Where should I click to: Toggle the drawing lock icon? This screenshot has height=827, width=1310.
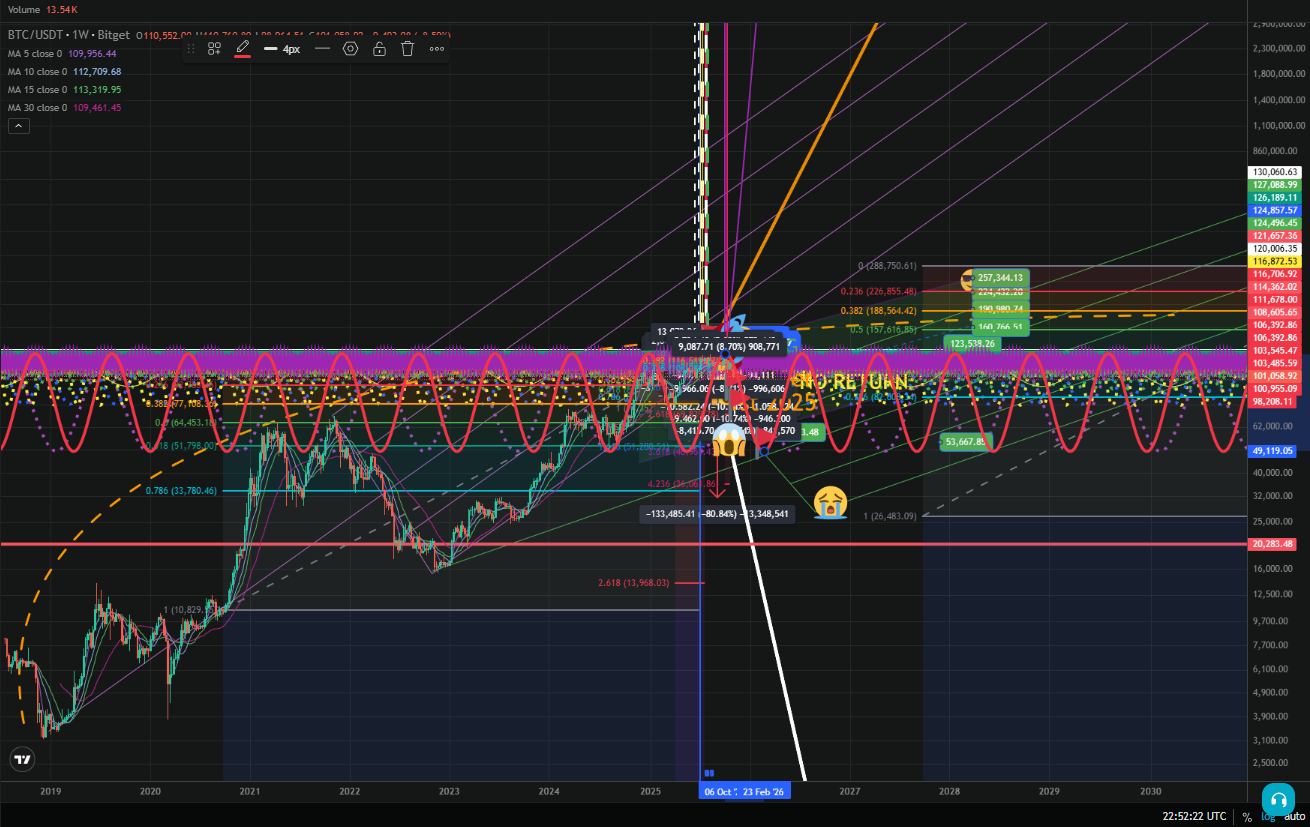point(379,48)
